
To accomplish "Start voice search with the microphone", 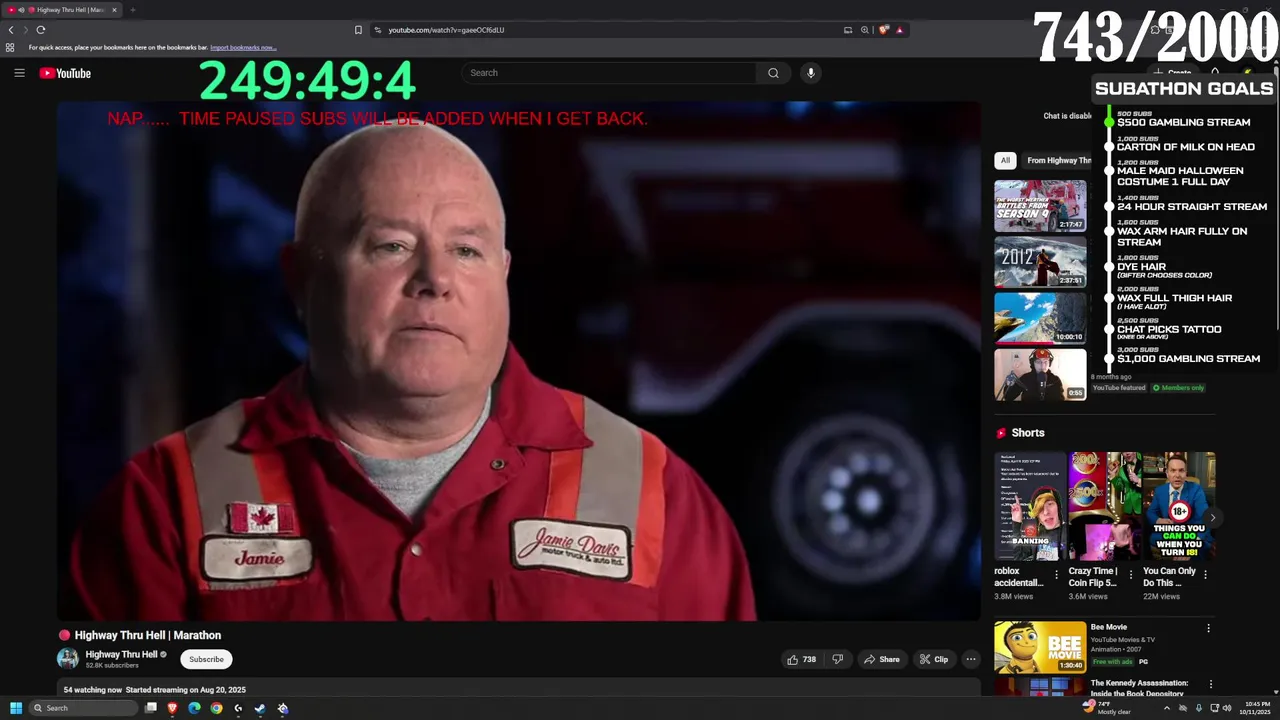I will pyautogui.click(x=811, y=73).
